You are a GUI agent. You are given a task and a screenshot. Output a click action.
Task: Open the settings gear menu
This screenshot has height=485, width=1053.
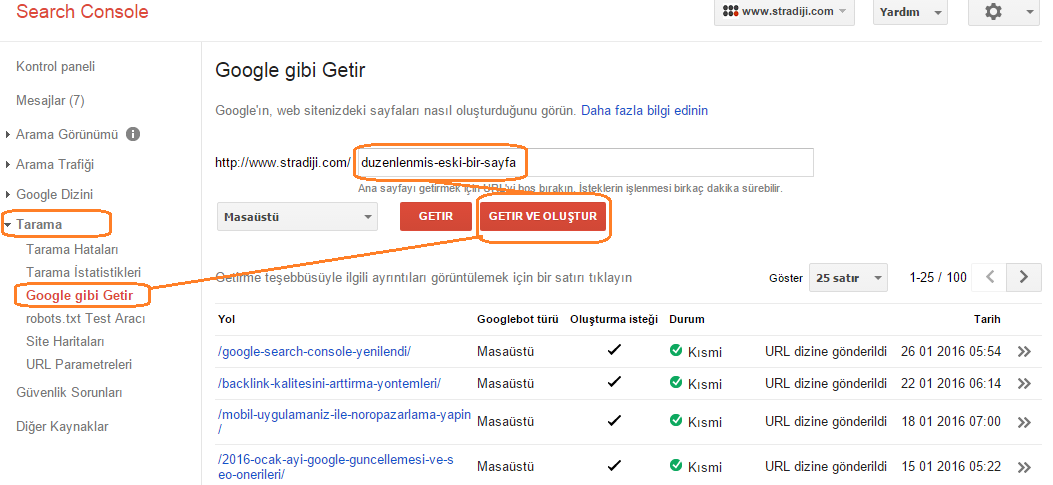1003,13
